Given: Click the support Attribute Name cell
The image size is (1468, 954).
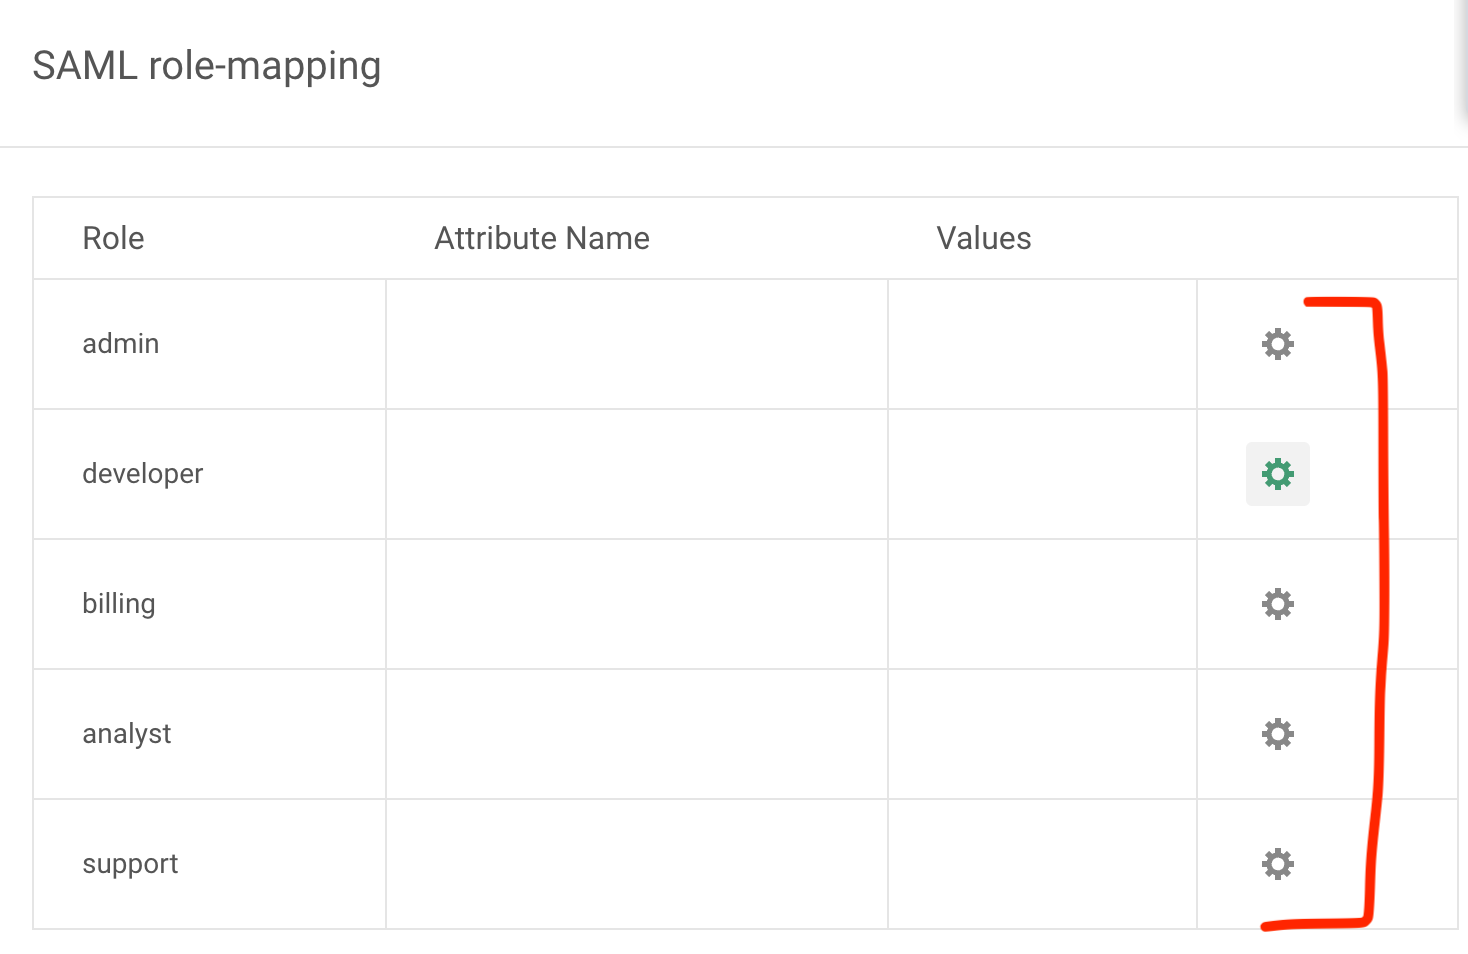Looking at the screenshot, I should click(637, 864).
